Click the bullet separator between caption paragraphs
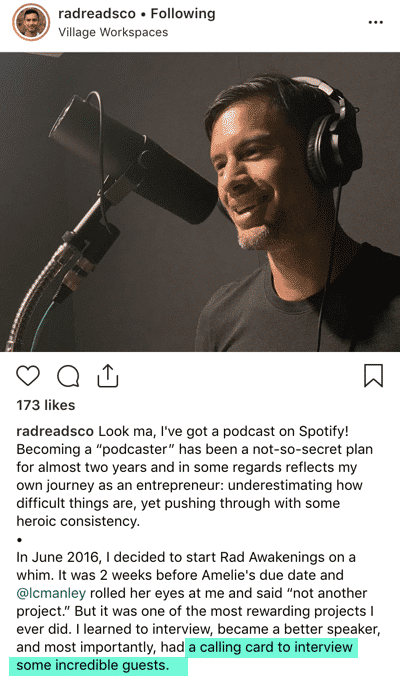This screenshot has height=679, width=400. pyautogui.click(x=20, y=540)
